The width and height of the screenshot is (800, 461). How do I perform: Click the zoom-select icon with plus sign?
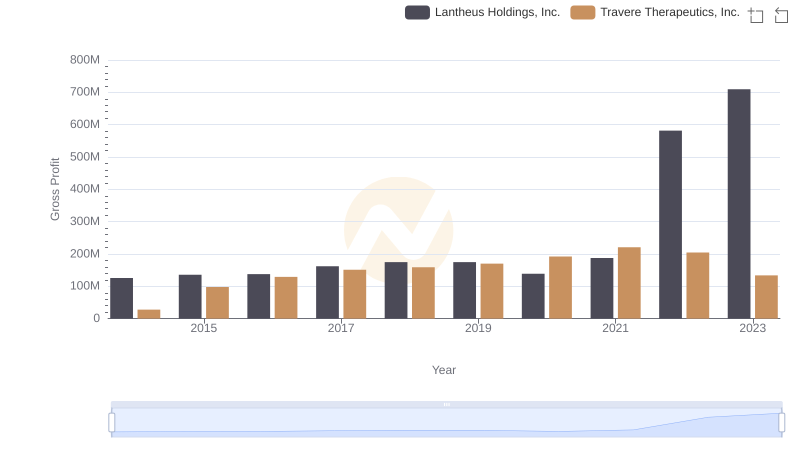point(756,15)
